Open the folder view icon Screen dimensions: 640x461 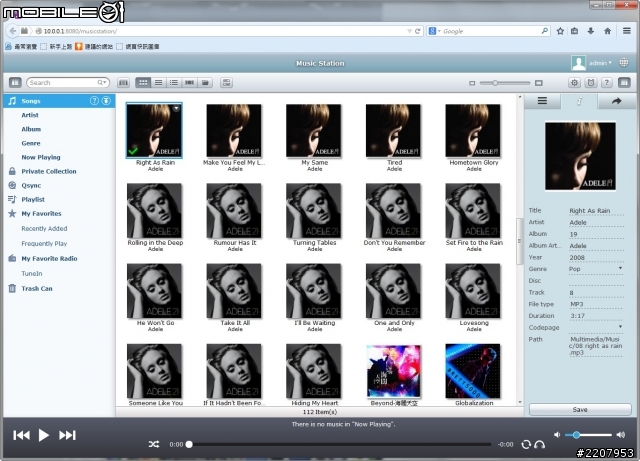[205, 82]
